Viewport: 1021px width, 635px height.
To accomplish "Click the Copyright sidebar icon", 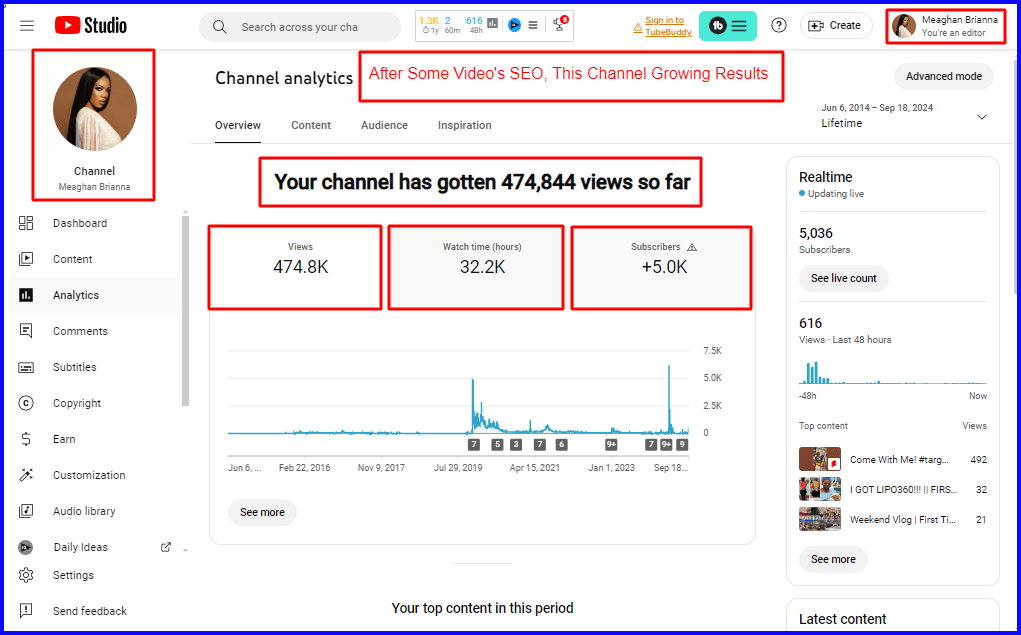I will [x=27, y=403].
